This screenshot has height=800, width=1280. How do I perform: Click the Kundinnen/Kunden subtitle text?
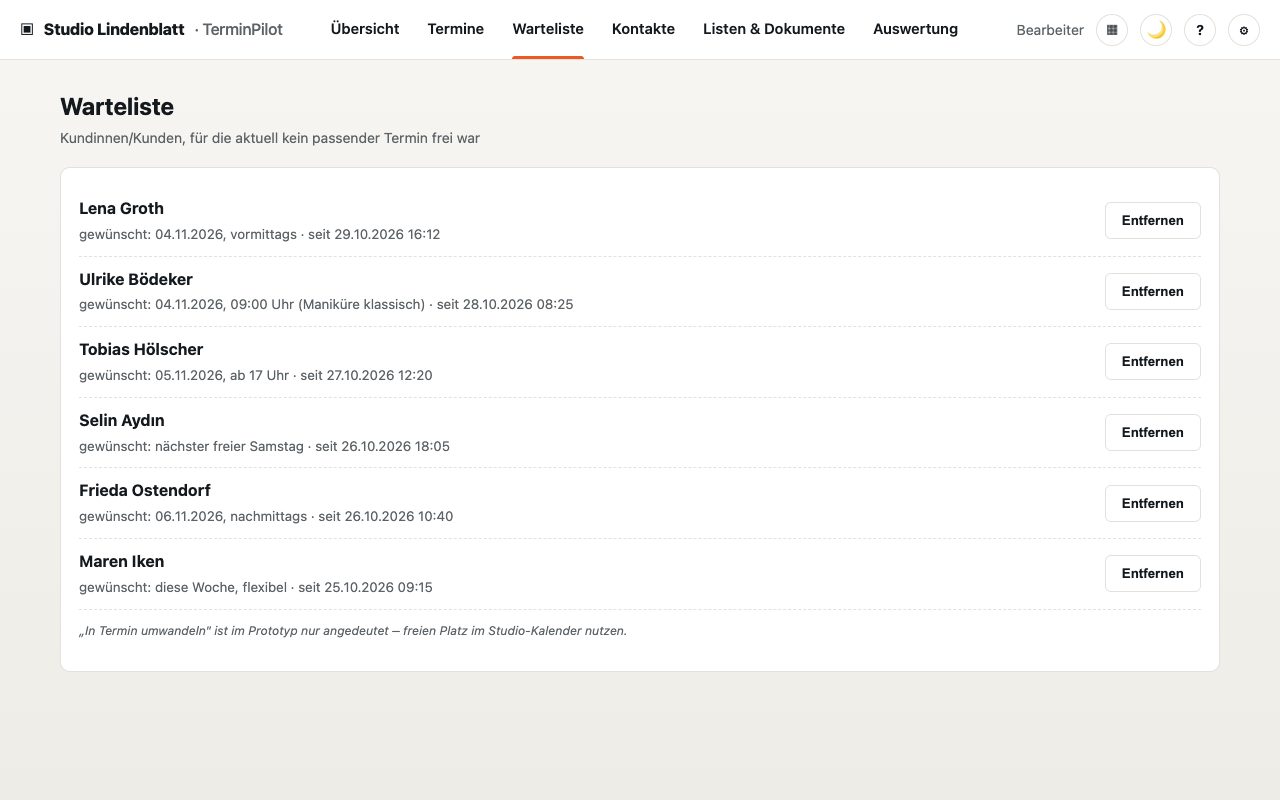(270, 138)
